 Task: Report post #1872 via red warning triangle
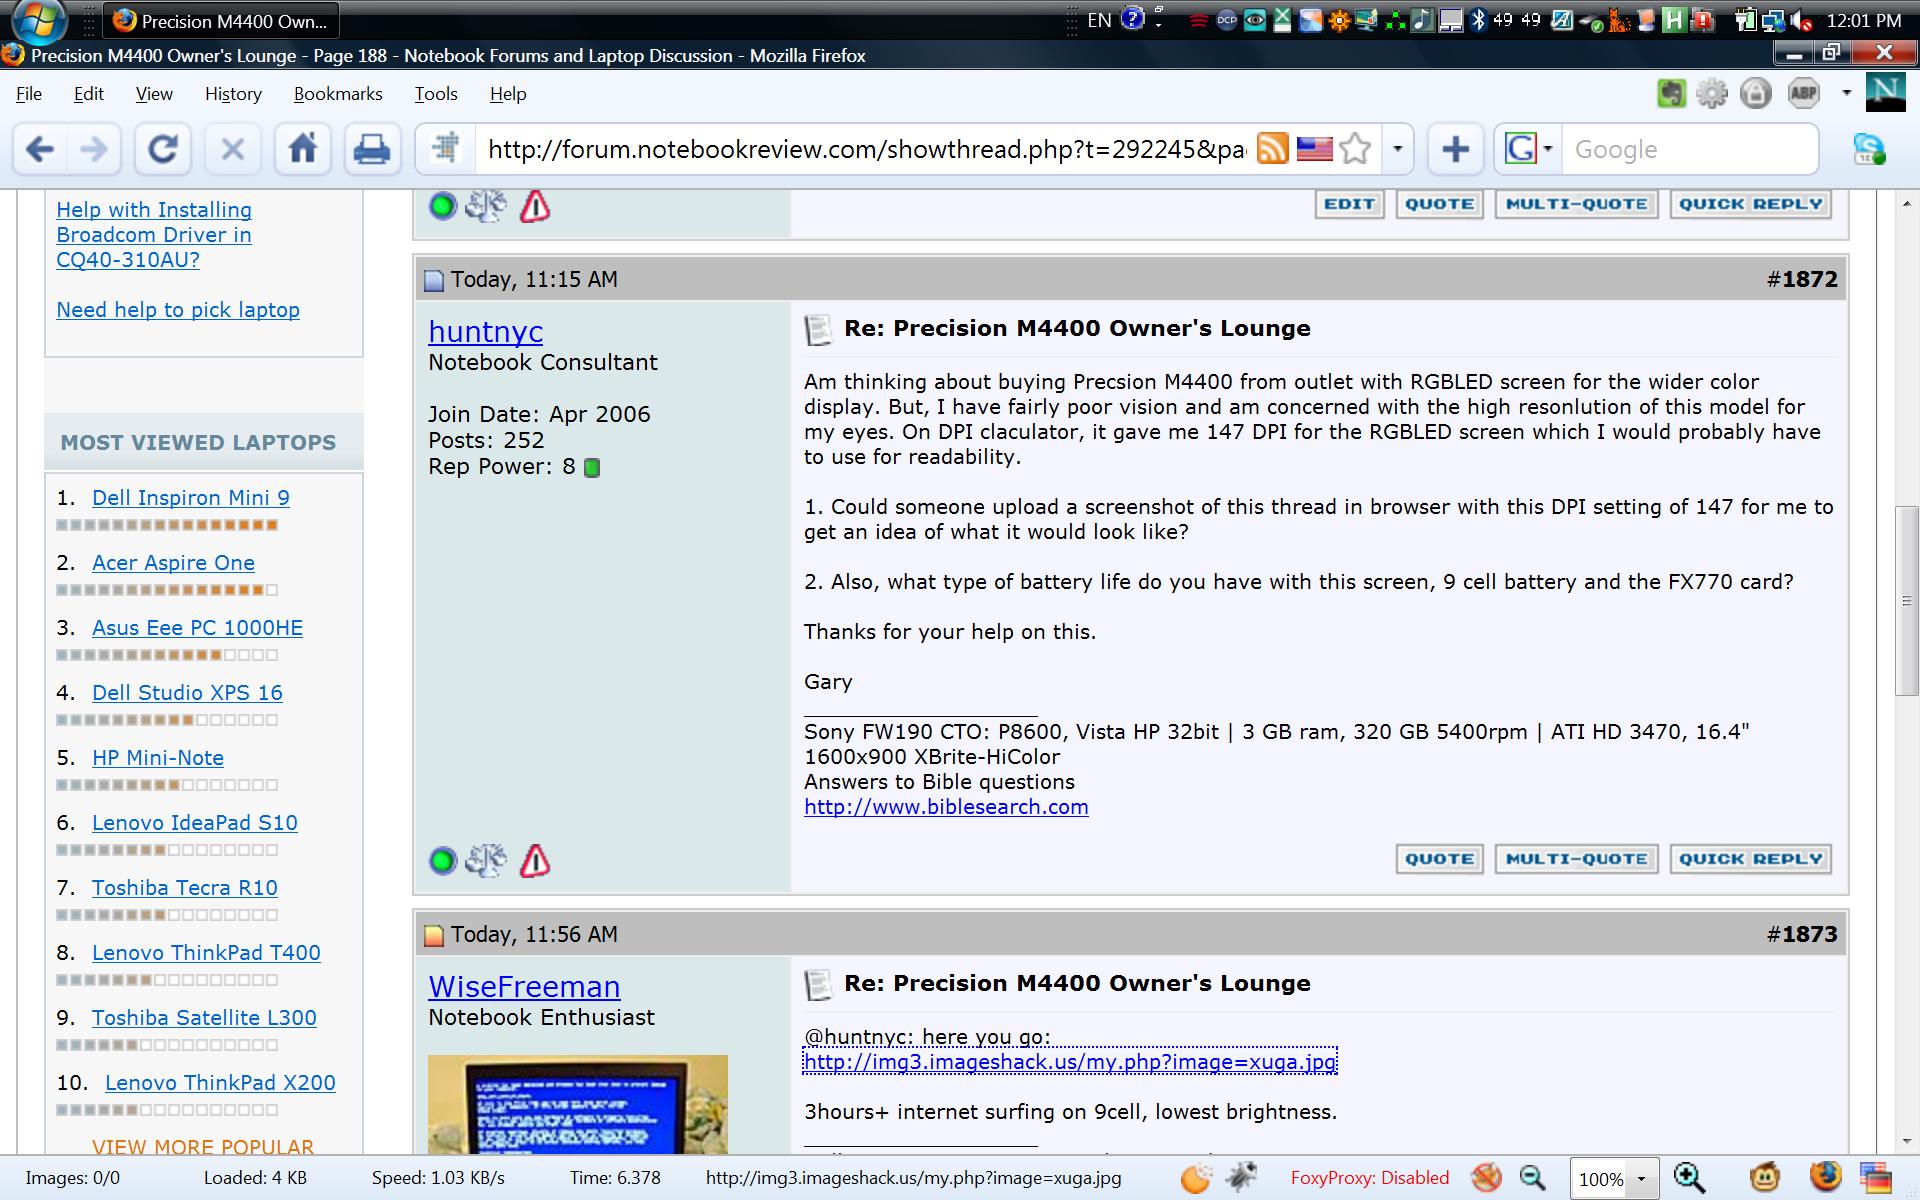tap(535, 860)
